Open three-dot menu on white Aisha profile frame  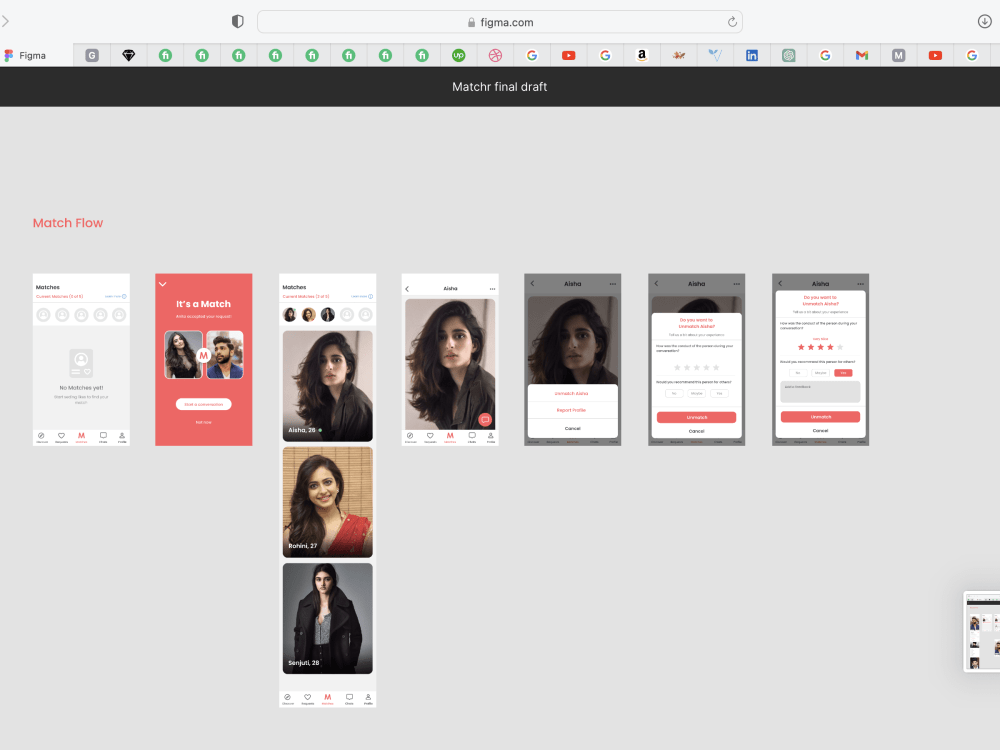click(492, 289)
